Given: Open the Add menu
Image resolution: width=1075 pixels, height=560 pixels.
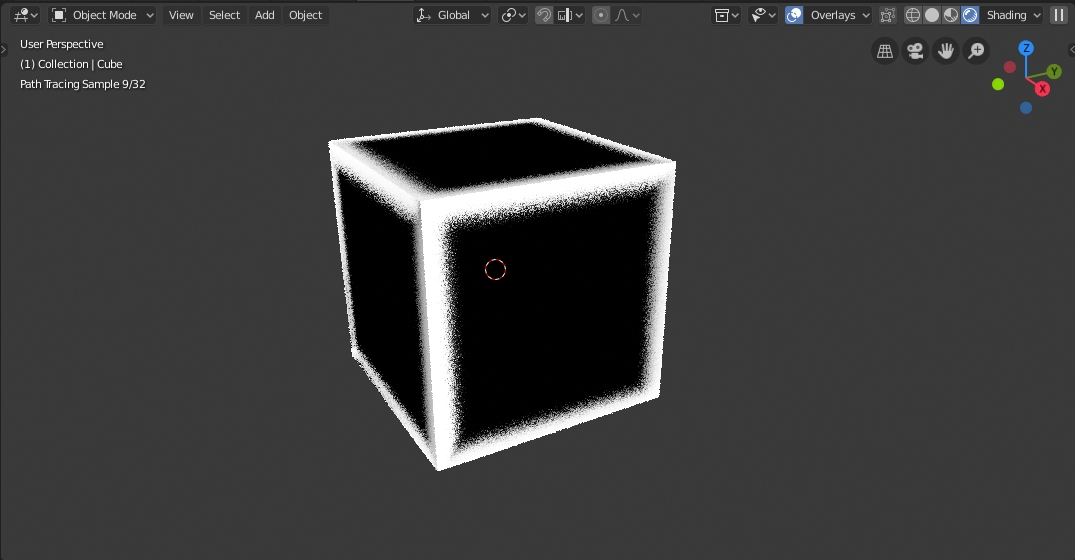Looking at the screenshot, I should click(265, 15).
